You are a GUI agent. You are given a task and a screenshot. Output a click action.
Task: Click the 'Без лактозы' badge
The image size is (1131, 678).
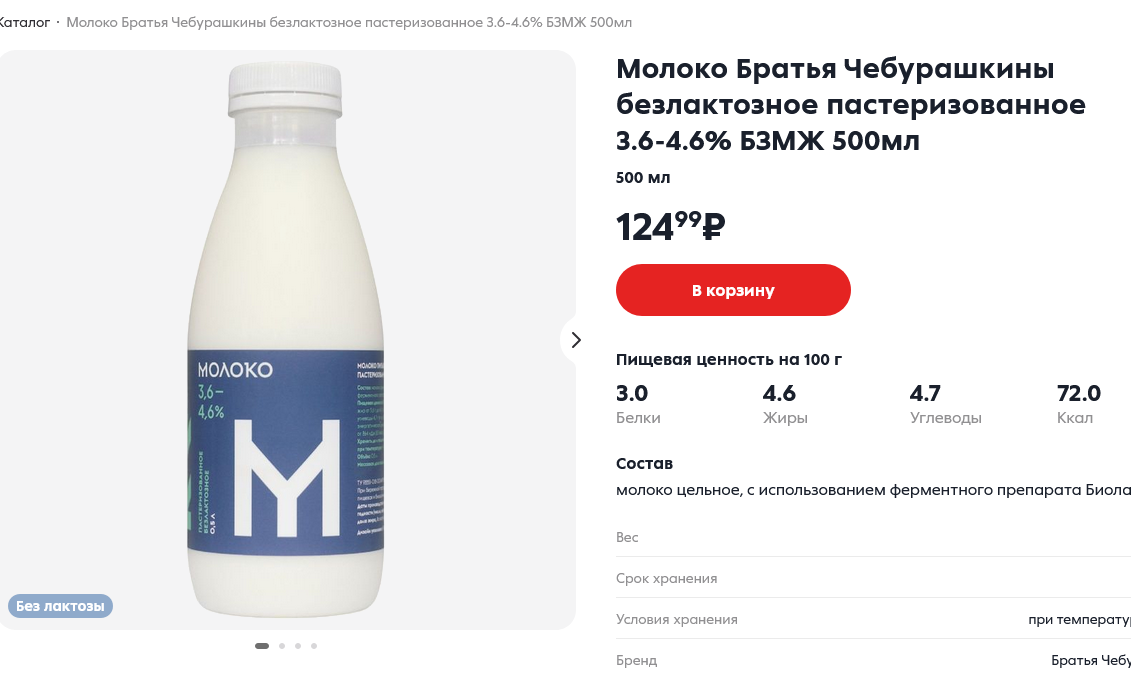[x=60, y=606]
